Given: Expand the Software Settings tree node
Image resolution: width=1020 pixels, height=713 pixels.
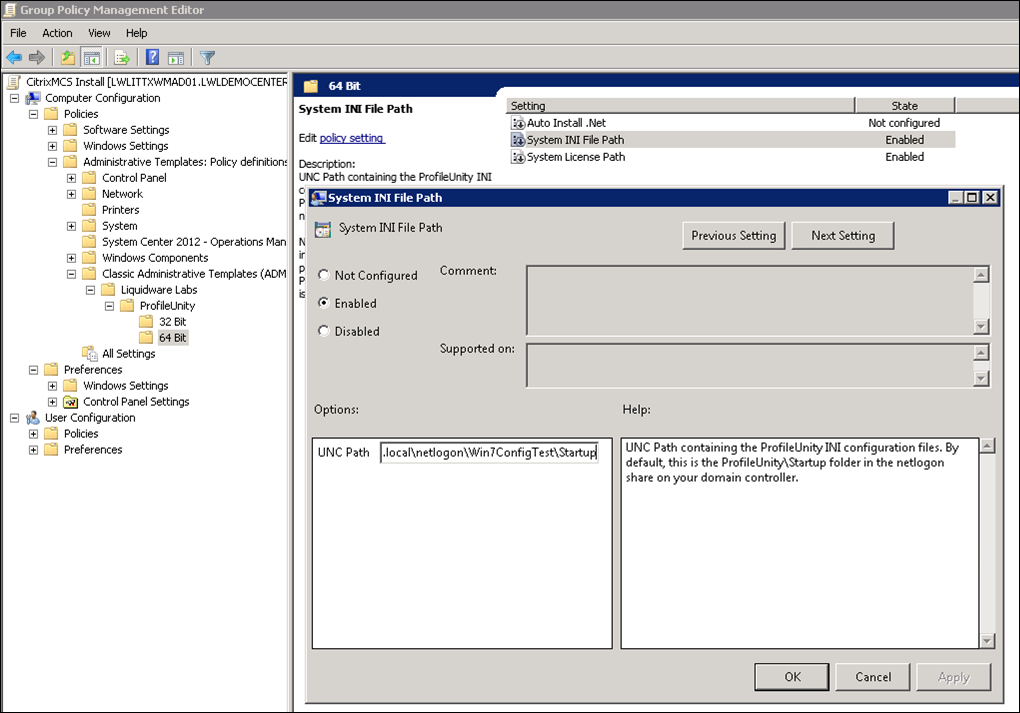Looking at the screenshot, I should (53, 130).
